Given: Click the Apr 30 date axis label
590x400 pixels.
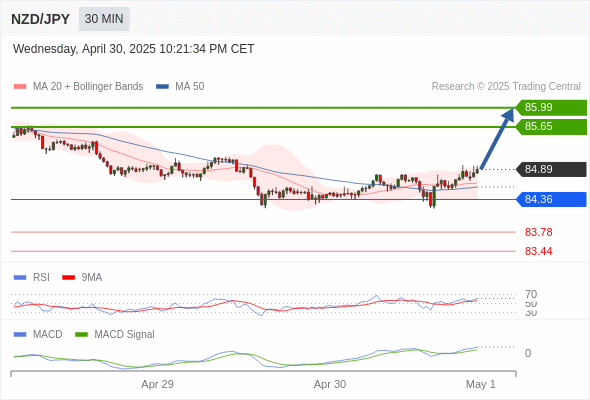Looking at the screenshot, I should click(x=330, y=384).
